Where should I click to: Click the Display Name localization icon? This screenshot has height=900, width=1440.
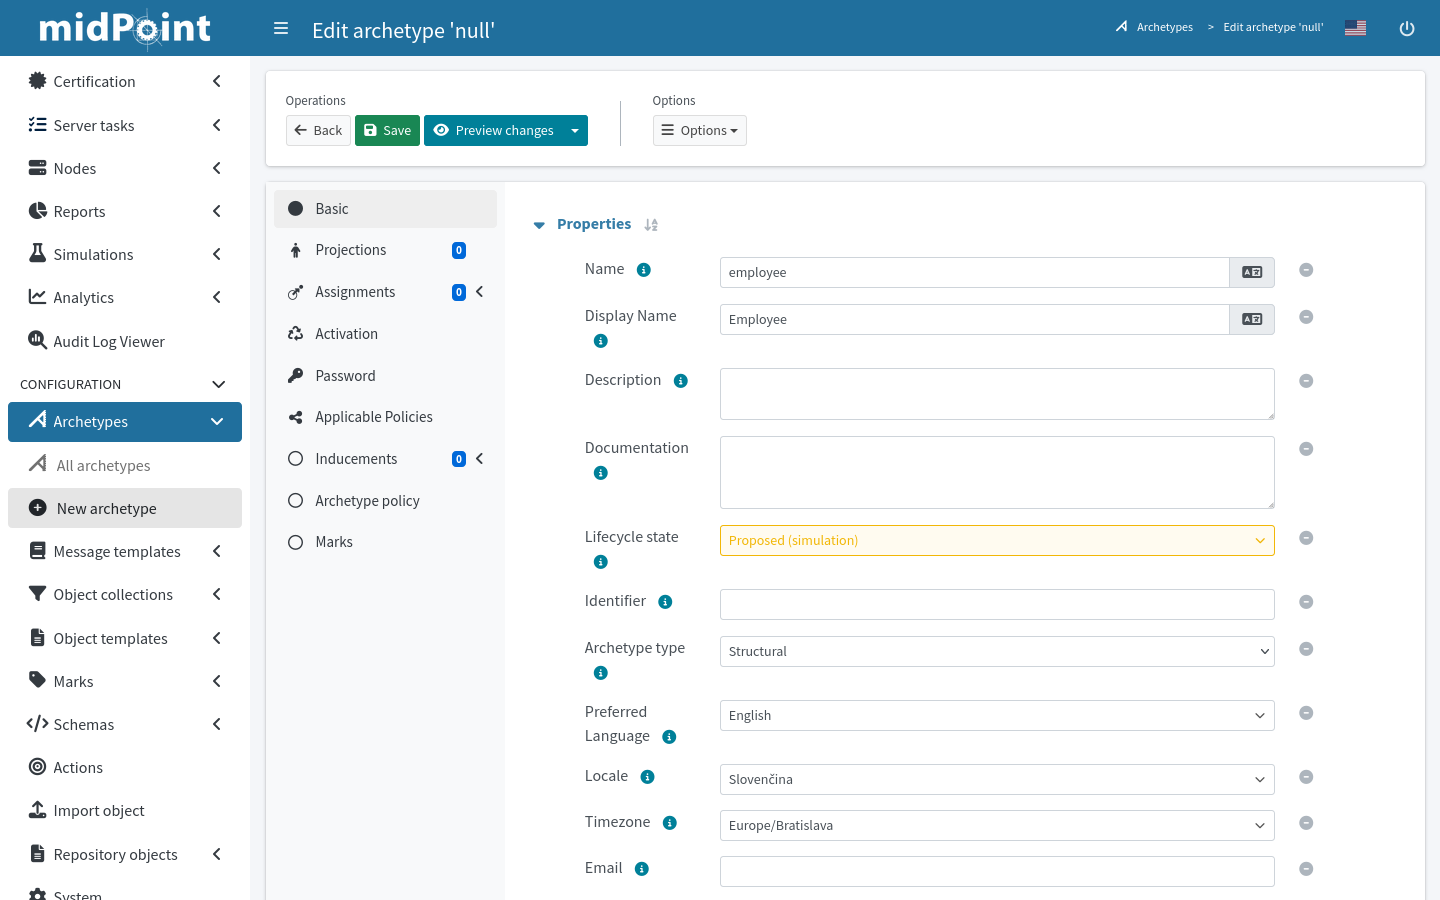pyautogui.click(x=1251, y=320)
